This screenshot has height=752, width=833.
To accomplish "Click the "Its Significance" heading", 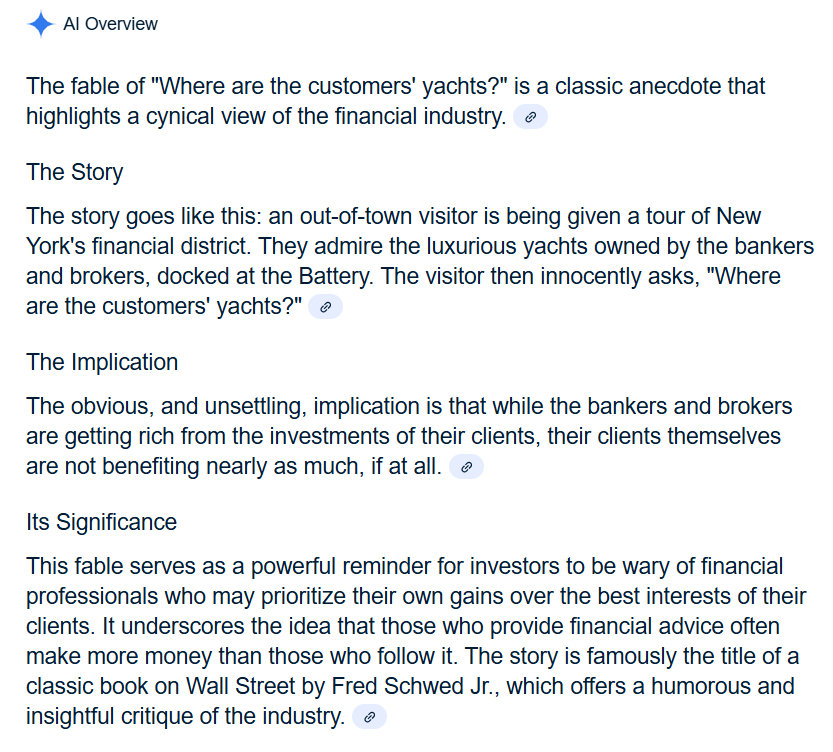I will click(101, 522).
